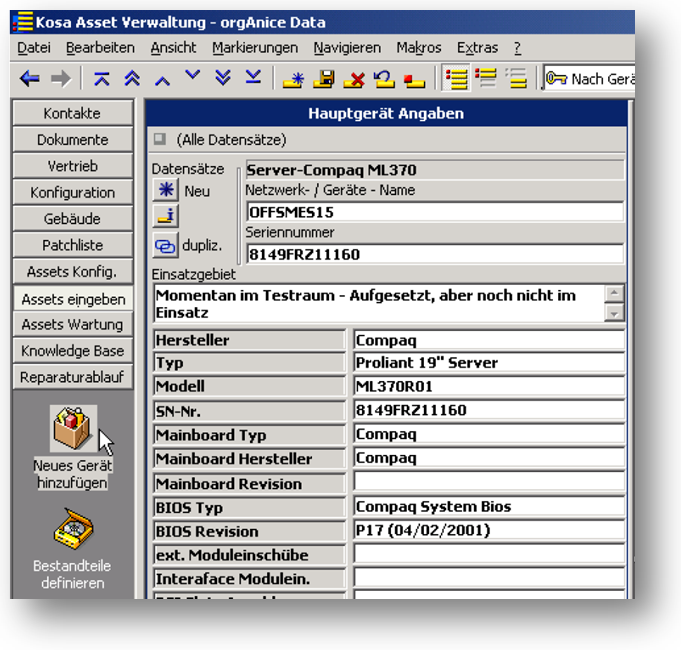This screenshot has height=650, width=681.
Task: Click the Mainboard Hersteller value field
Action: [x=489, y=458]
